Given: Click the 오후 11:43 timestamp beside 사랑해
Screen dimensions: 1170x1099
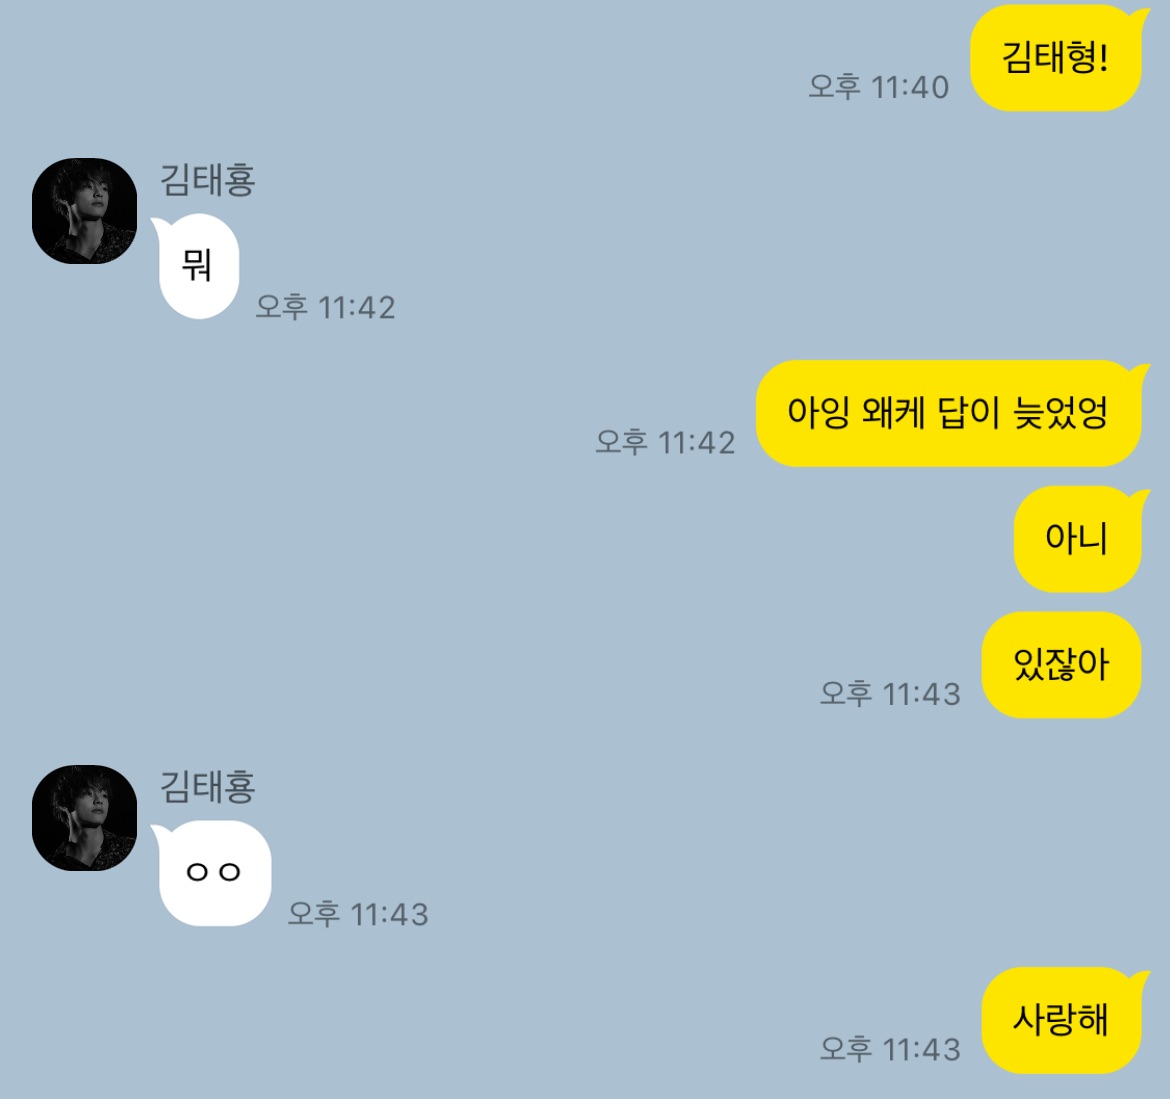Looking at the screenshot, I should tap(890, 1050).
